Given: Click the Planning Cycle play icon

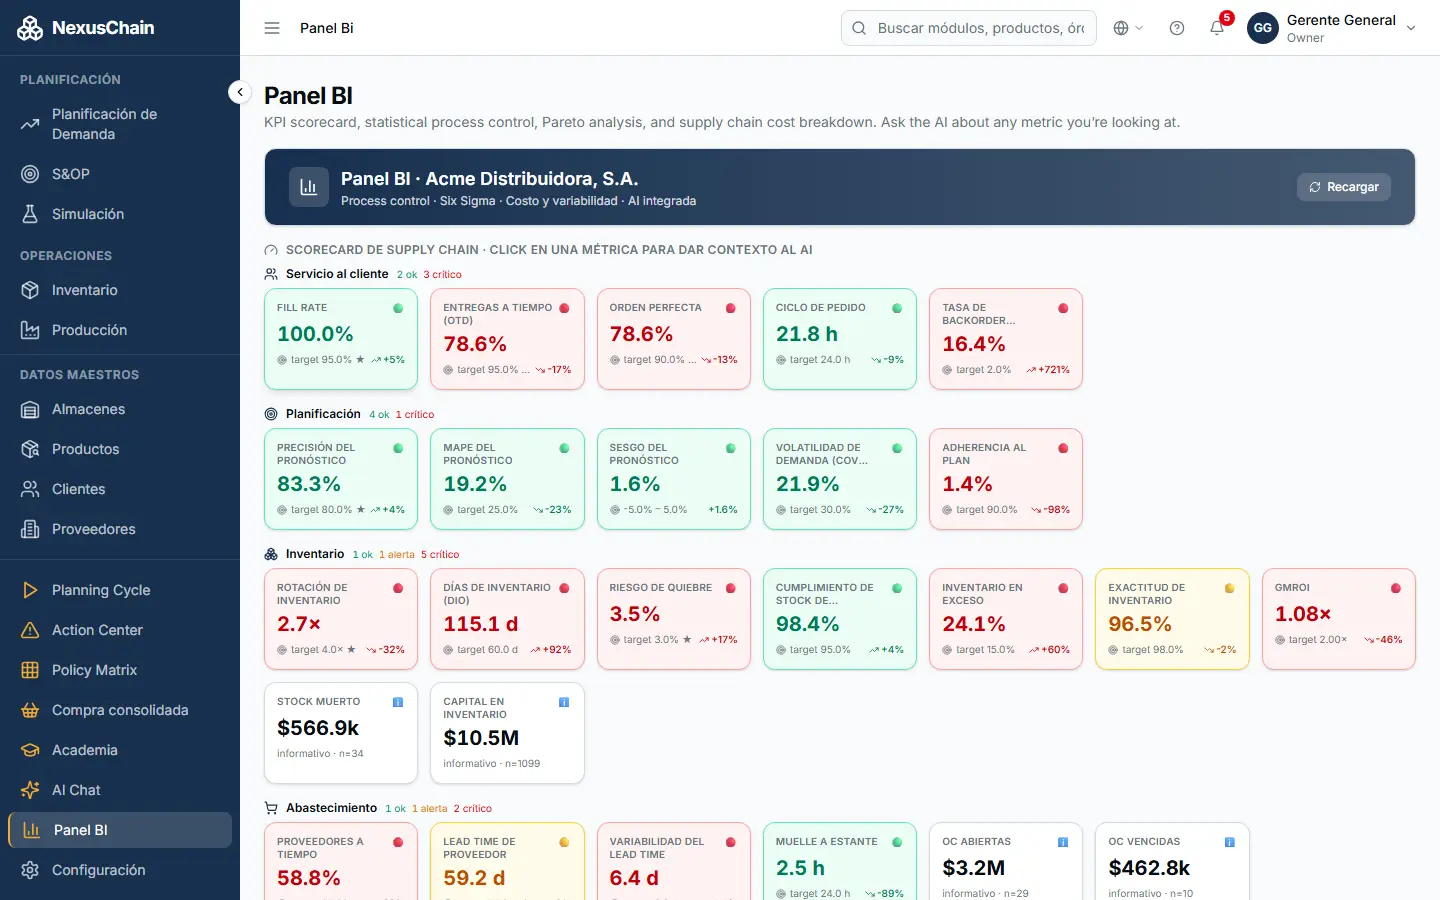Looking at the screenshot, I should pos(30,590).
